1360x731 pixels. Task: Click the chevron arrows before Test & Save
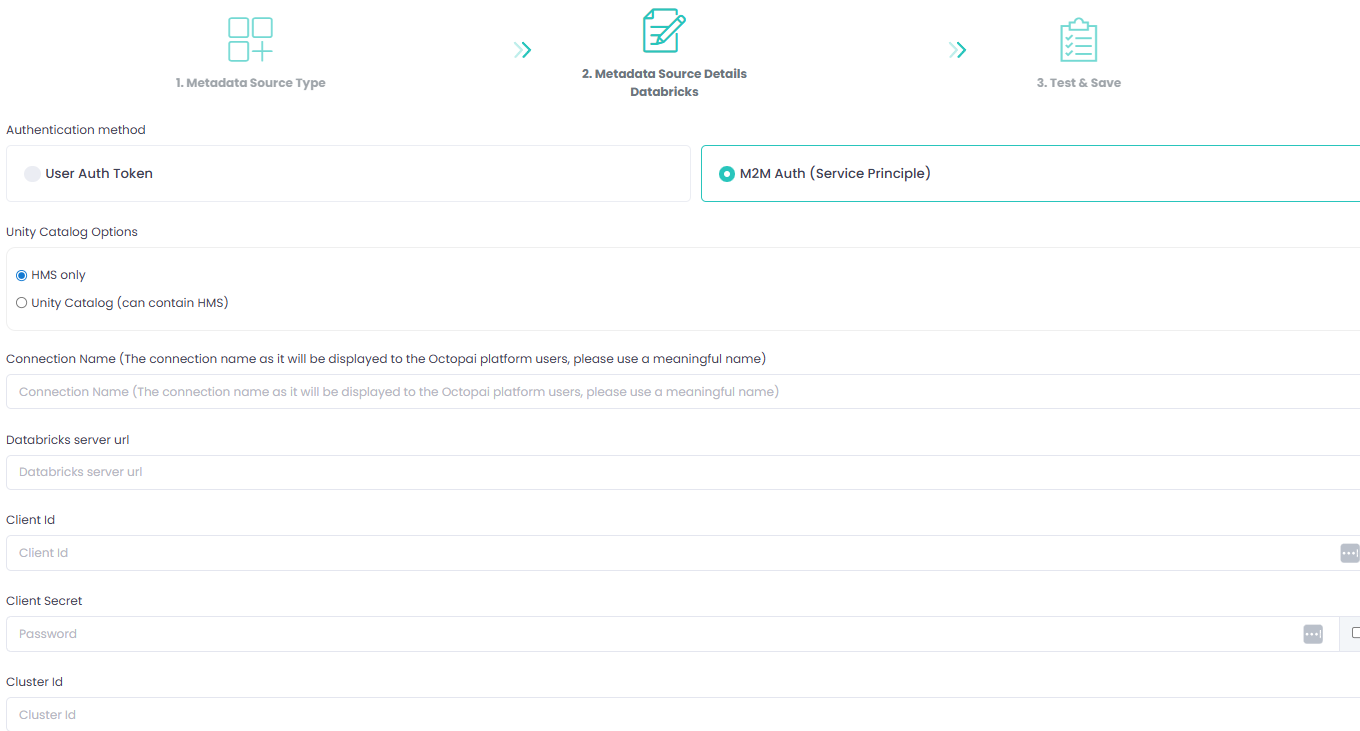click(x=957, y=48)
